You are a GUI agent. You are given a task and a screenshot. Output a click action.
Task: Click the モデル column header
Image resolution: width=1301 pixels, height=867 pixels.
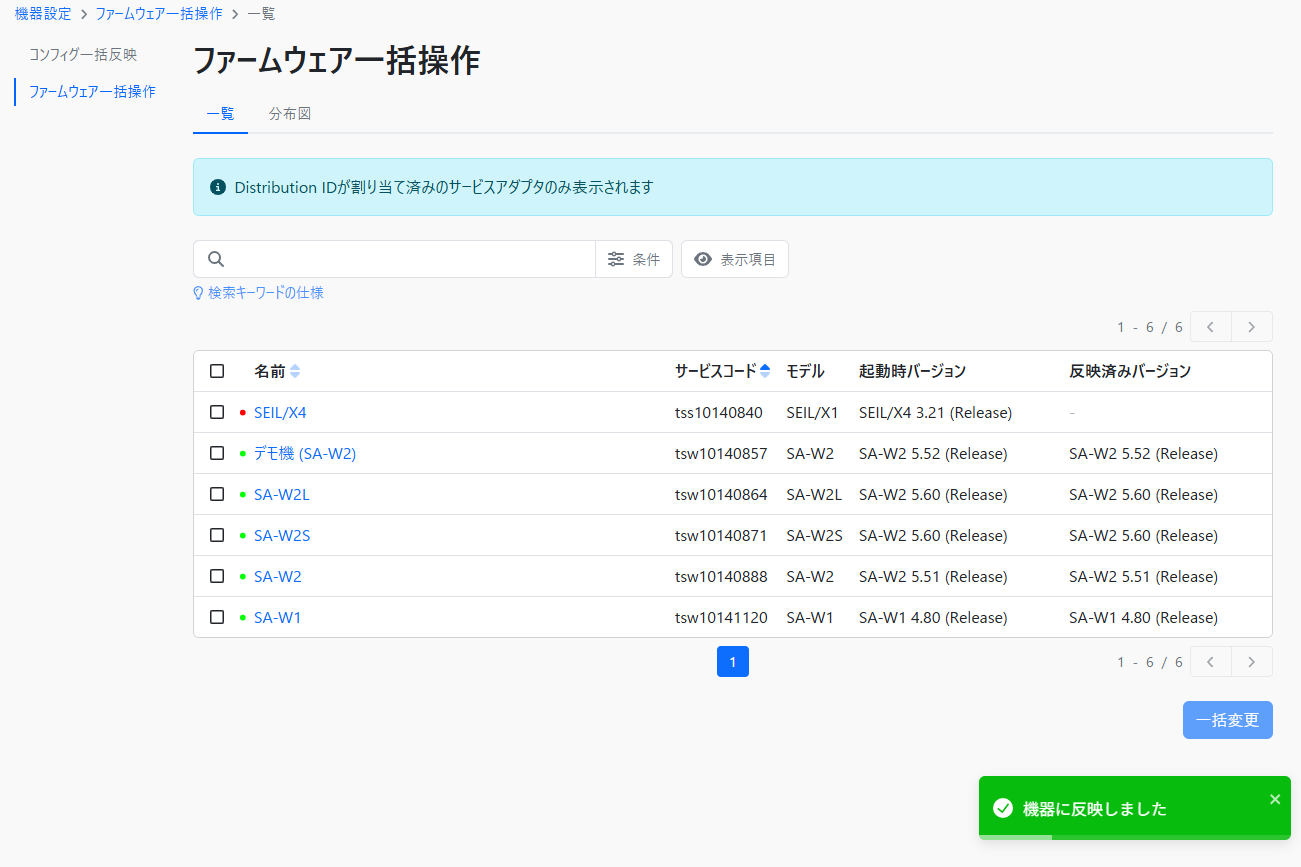pos(805,371)
